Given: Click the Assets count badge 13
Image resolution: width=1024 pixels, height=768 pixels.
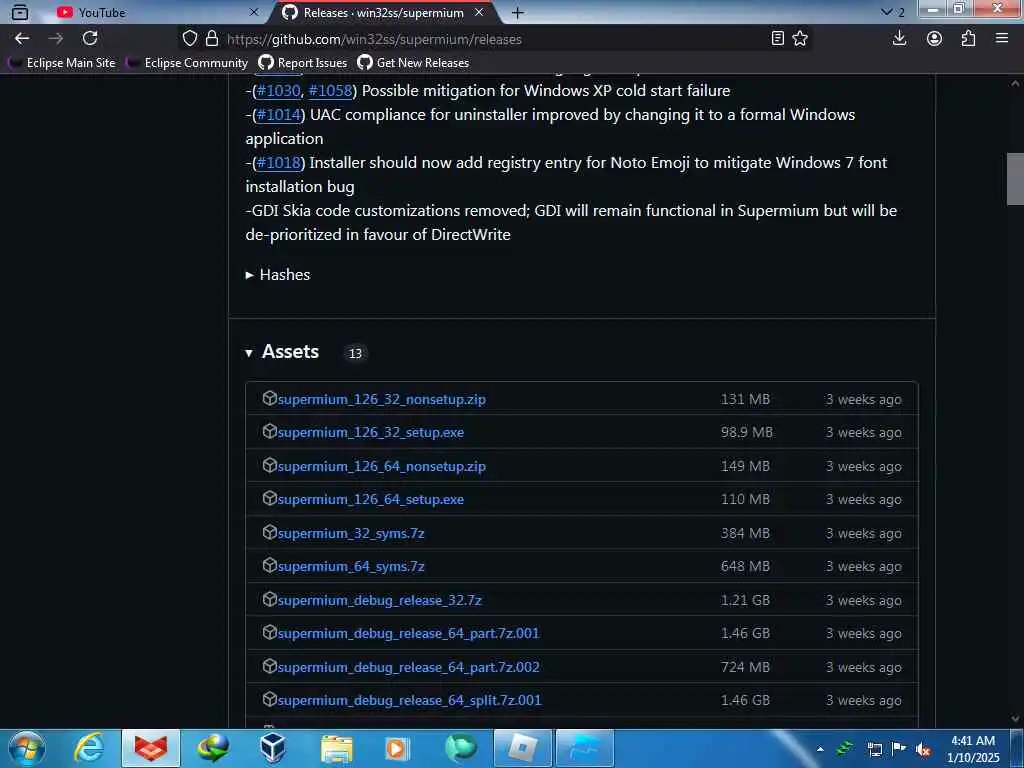Looking at the screenshot, I should point(355,353).
